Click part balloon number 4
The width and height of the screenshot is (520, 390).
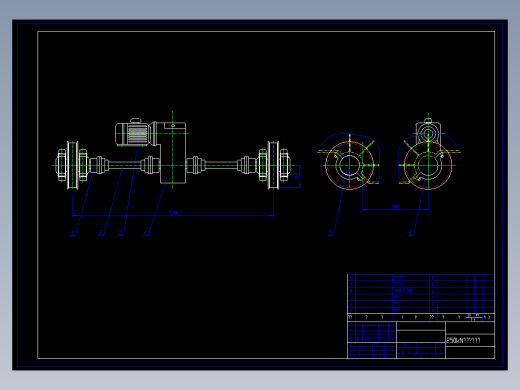pos(145,232)
